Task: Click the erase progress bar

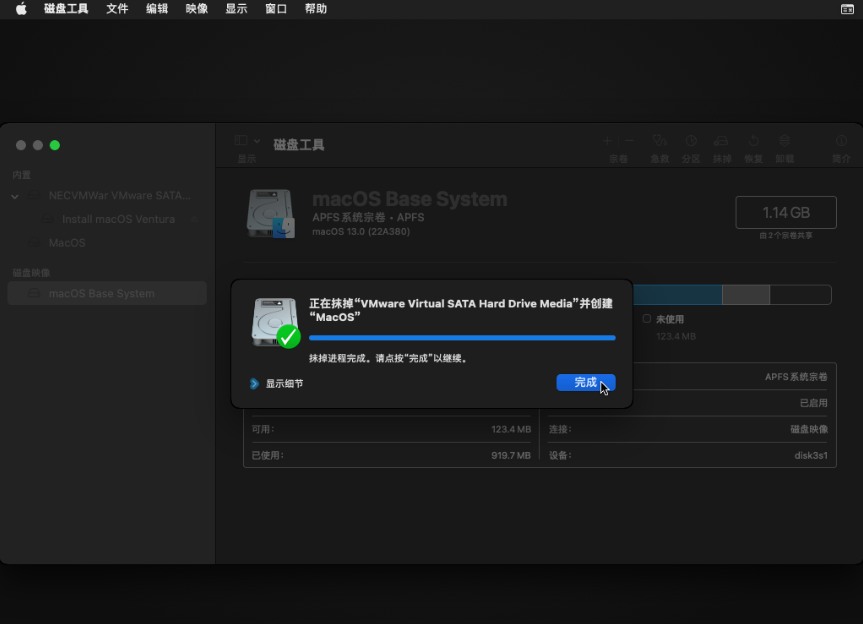Action: (x=462, y=338)
